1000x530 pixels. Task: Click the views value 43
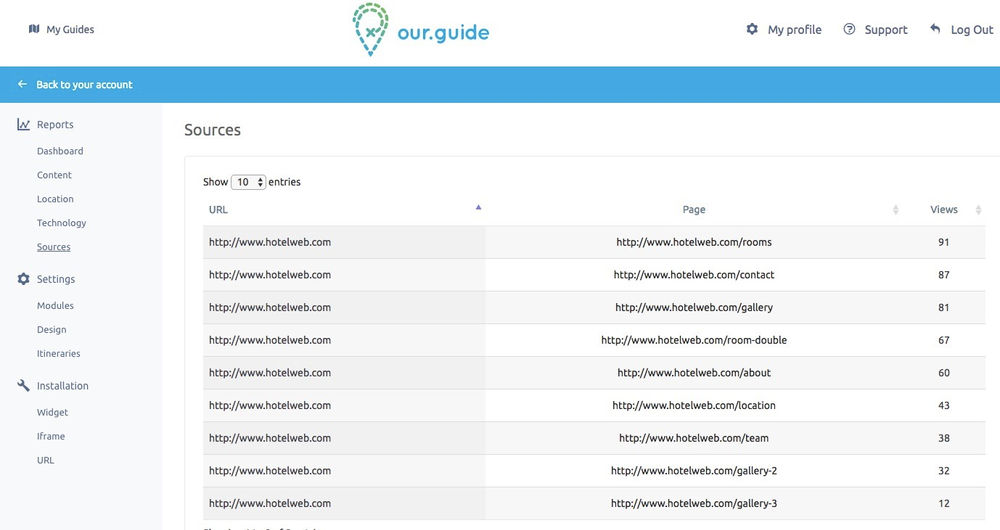pos(944,405)
